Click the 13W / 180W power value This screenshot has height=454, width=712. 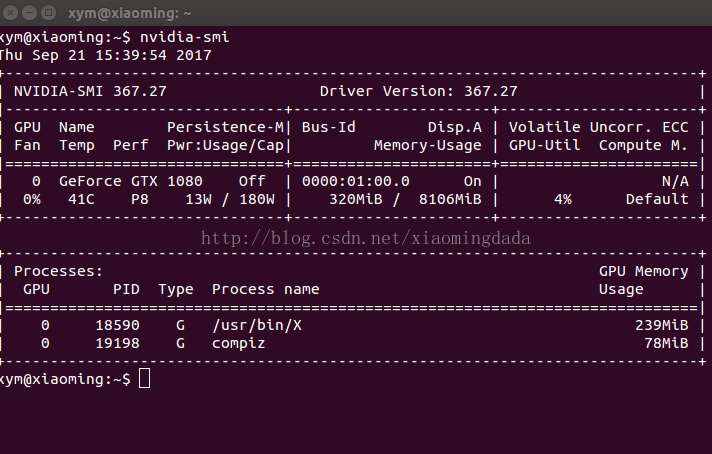click(x=230, y=199)
